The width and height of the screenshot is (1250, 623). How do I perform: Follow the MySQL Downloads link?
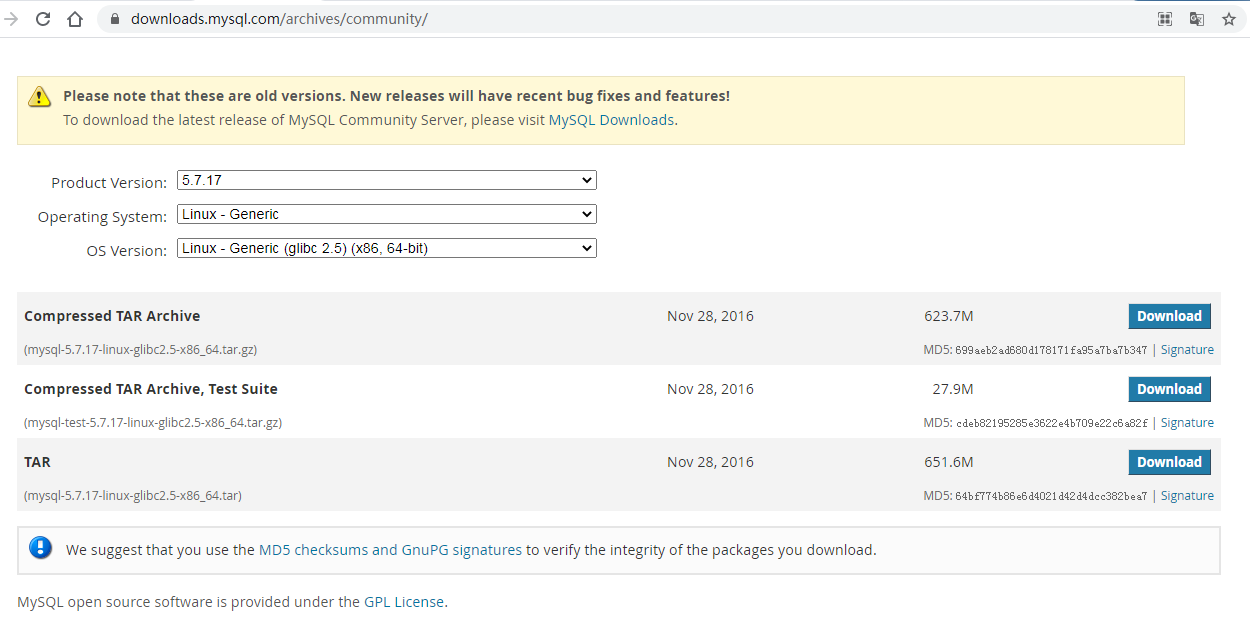pyautogui.click(x=611, y=120)
